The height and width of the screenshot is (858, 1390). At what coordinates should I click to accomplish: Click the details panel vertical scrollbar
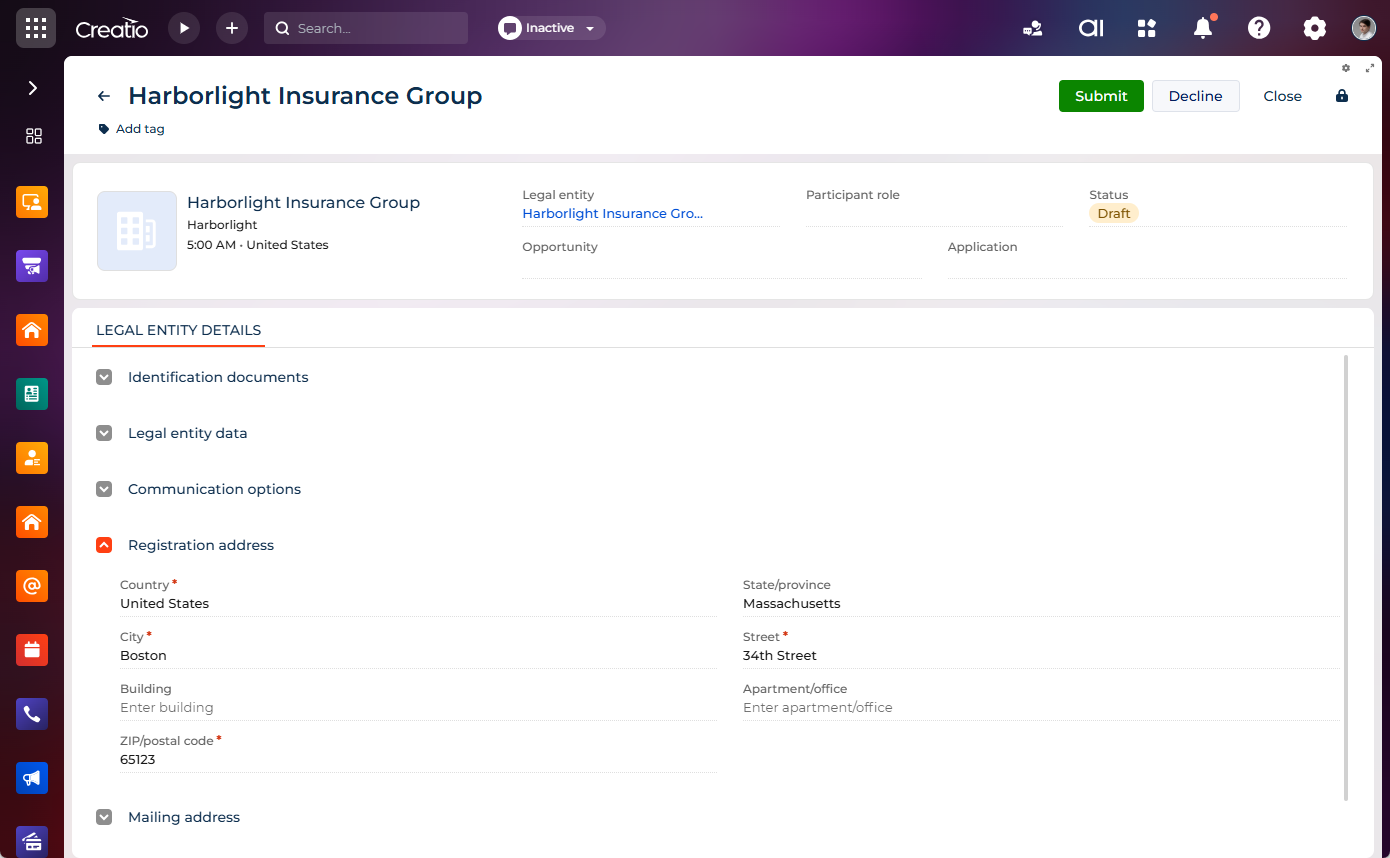coord(1346,578)
